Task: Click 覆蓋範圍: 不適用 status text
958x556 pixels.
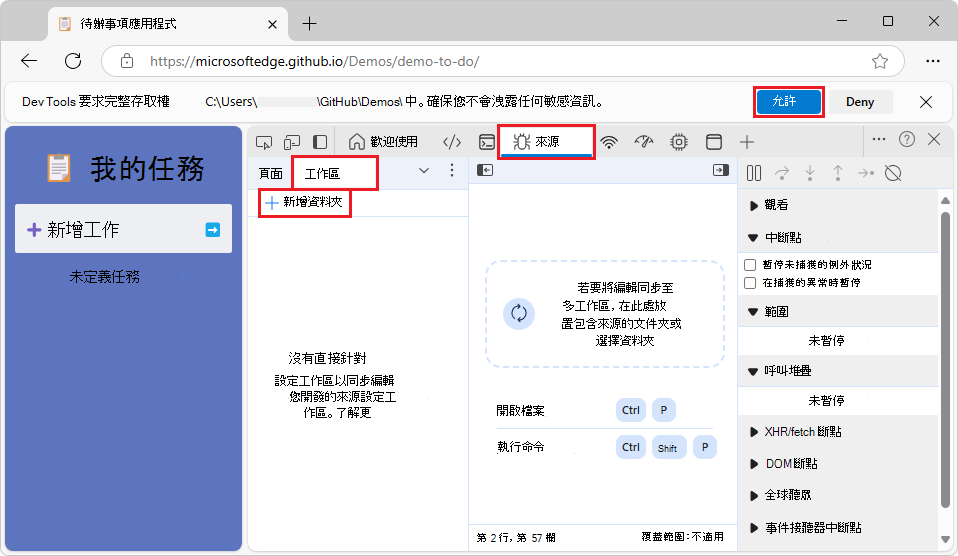Action: pyautogui.click(x=682, y=537)
